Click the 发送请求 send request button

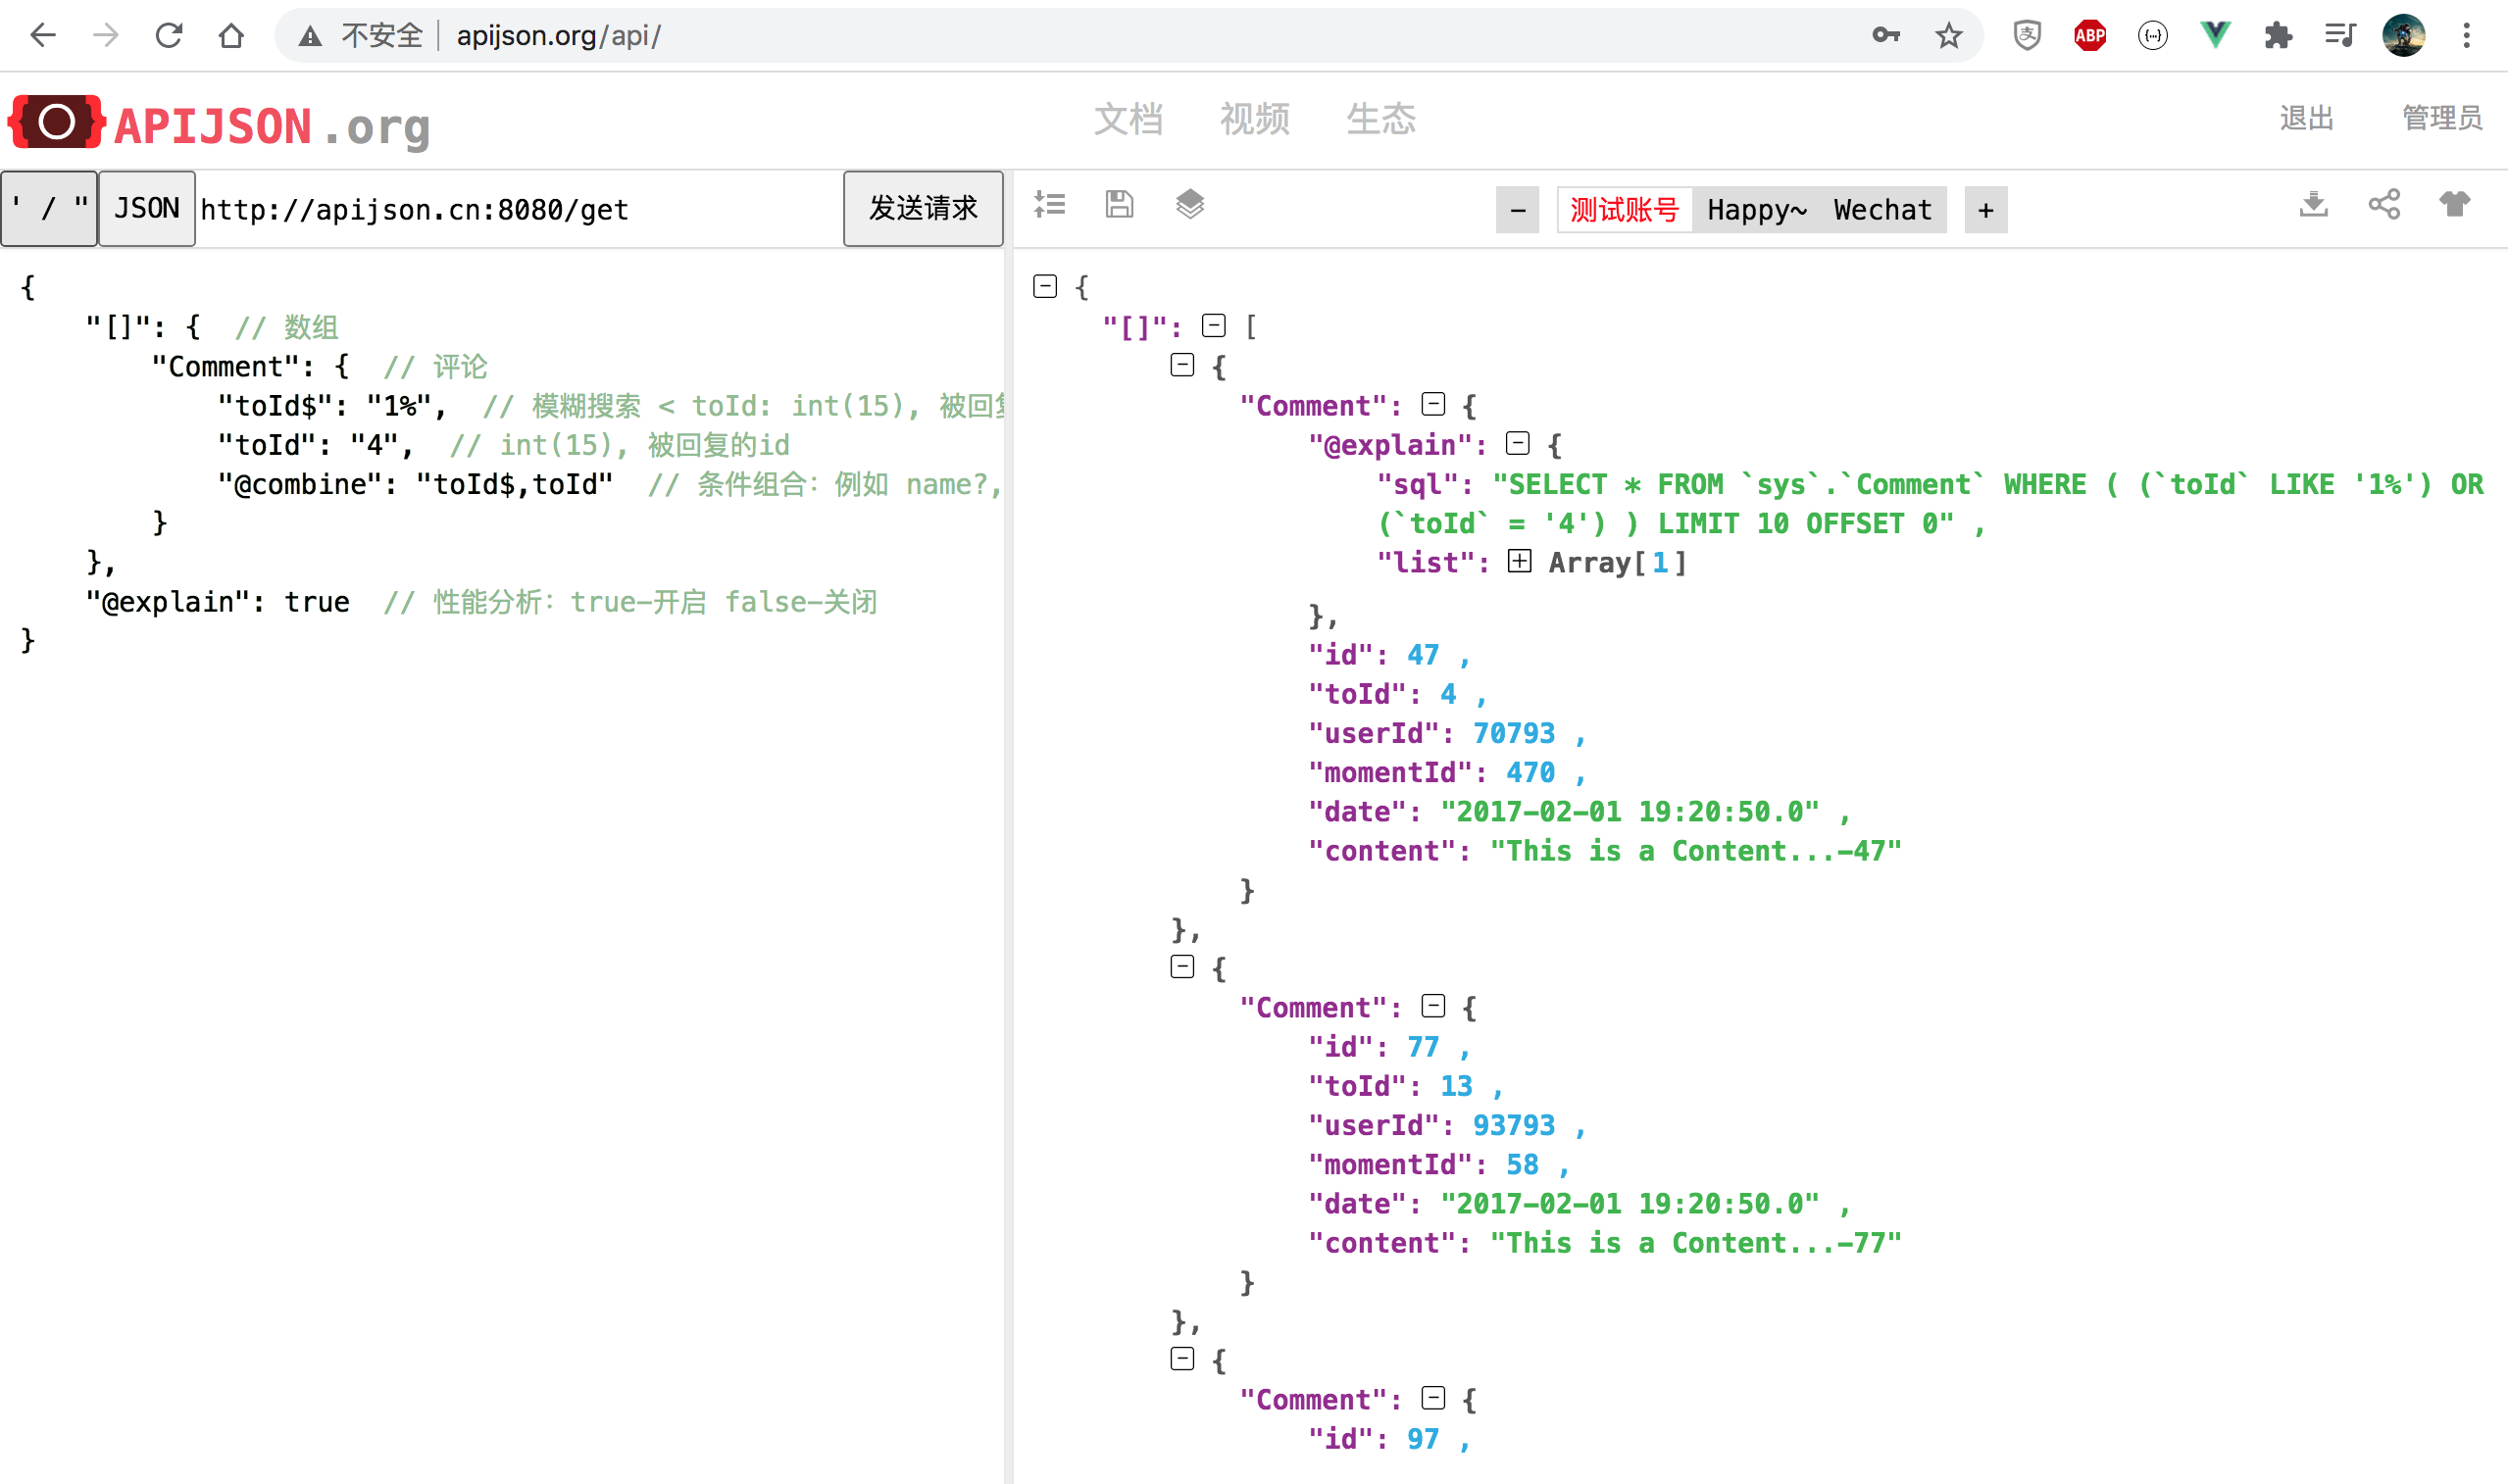(922, 209)
